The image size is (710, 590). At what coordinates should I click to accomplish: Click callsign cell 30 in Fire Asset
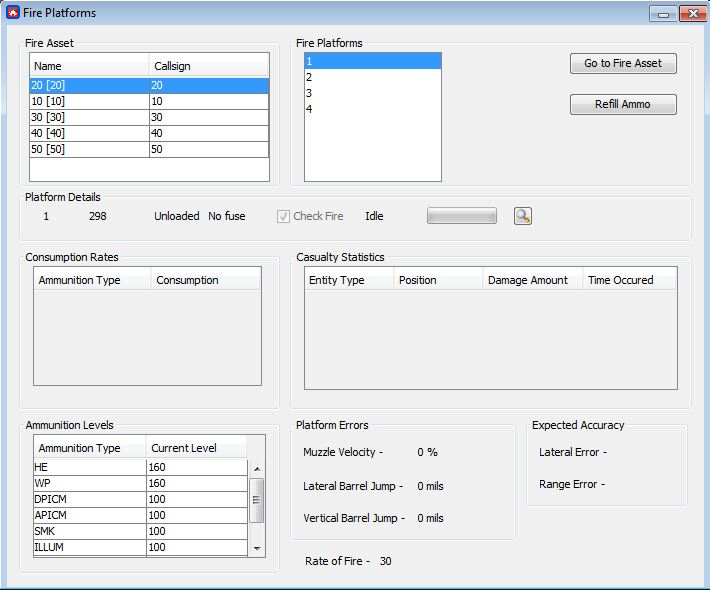[x=209, y=117]
